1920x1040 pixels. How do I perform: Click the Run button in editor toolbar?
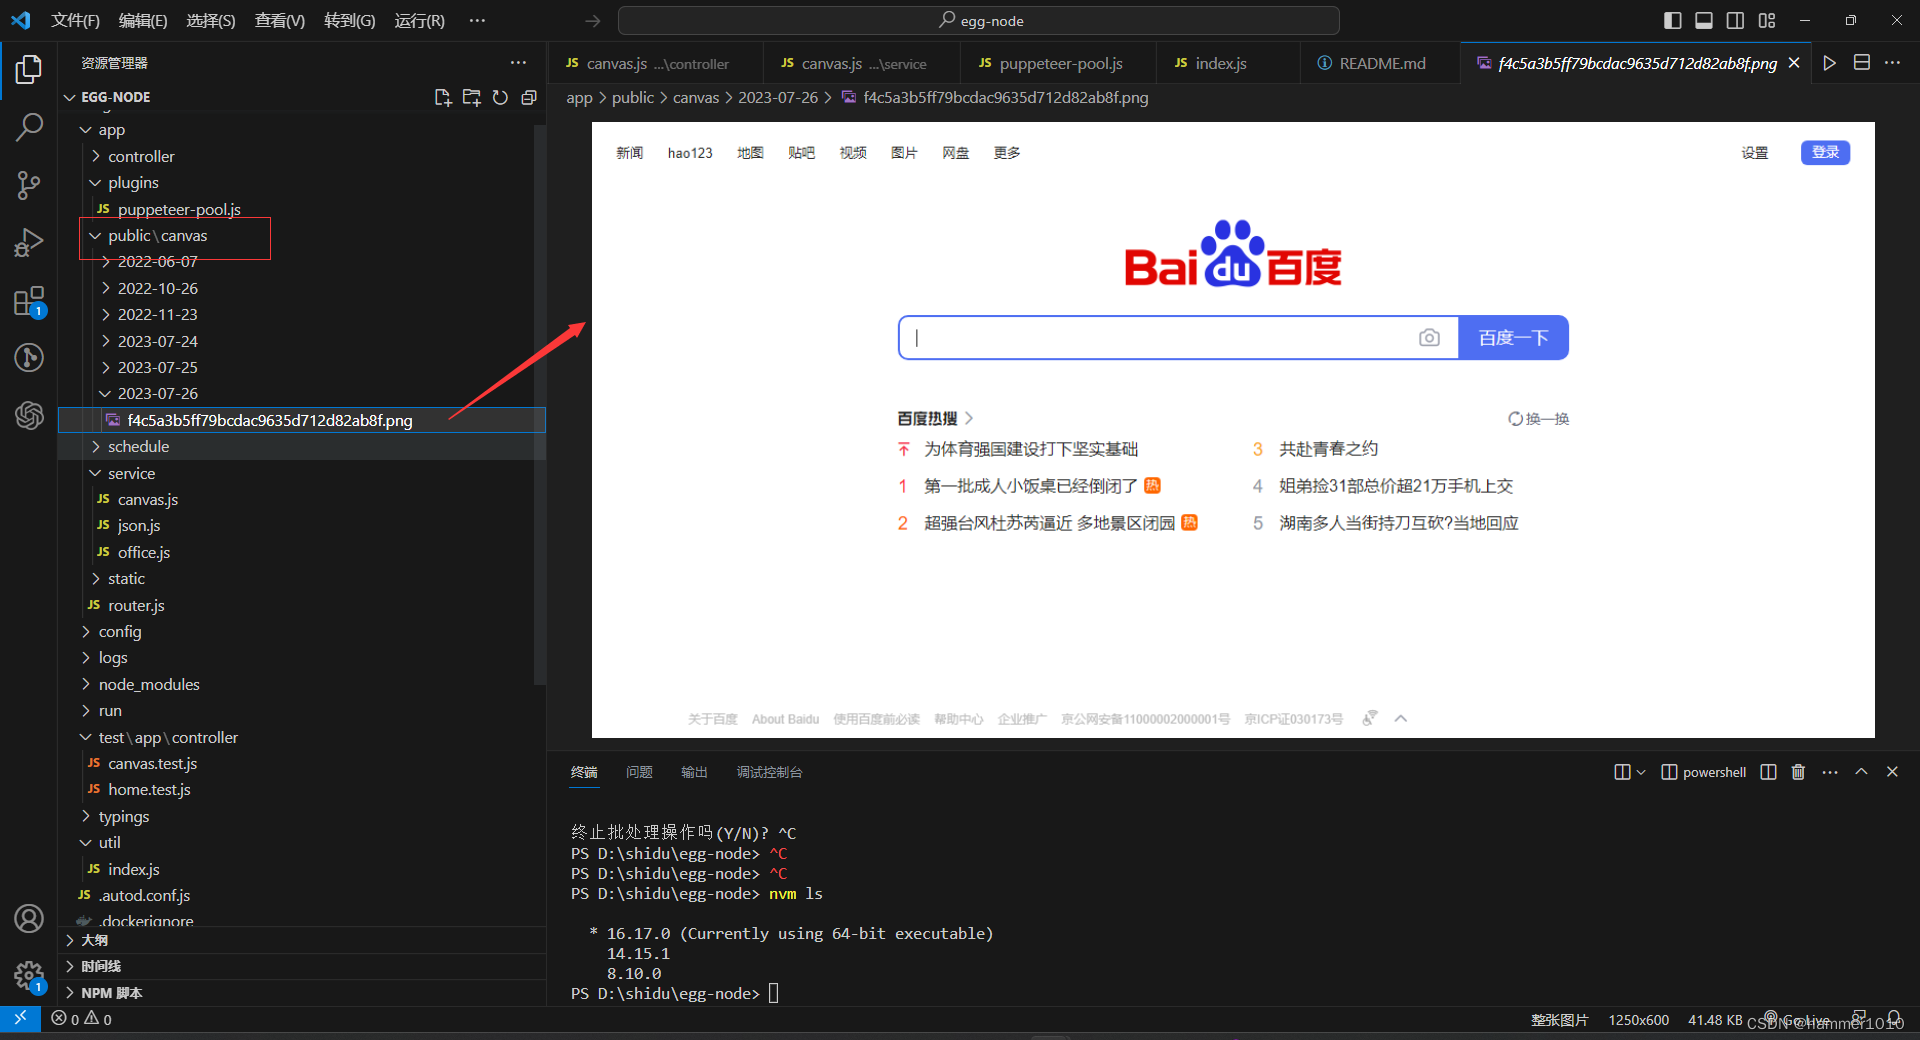click(x=1829, y=63)
